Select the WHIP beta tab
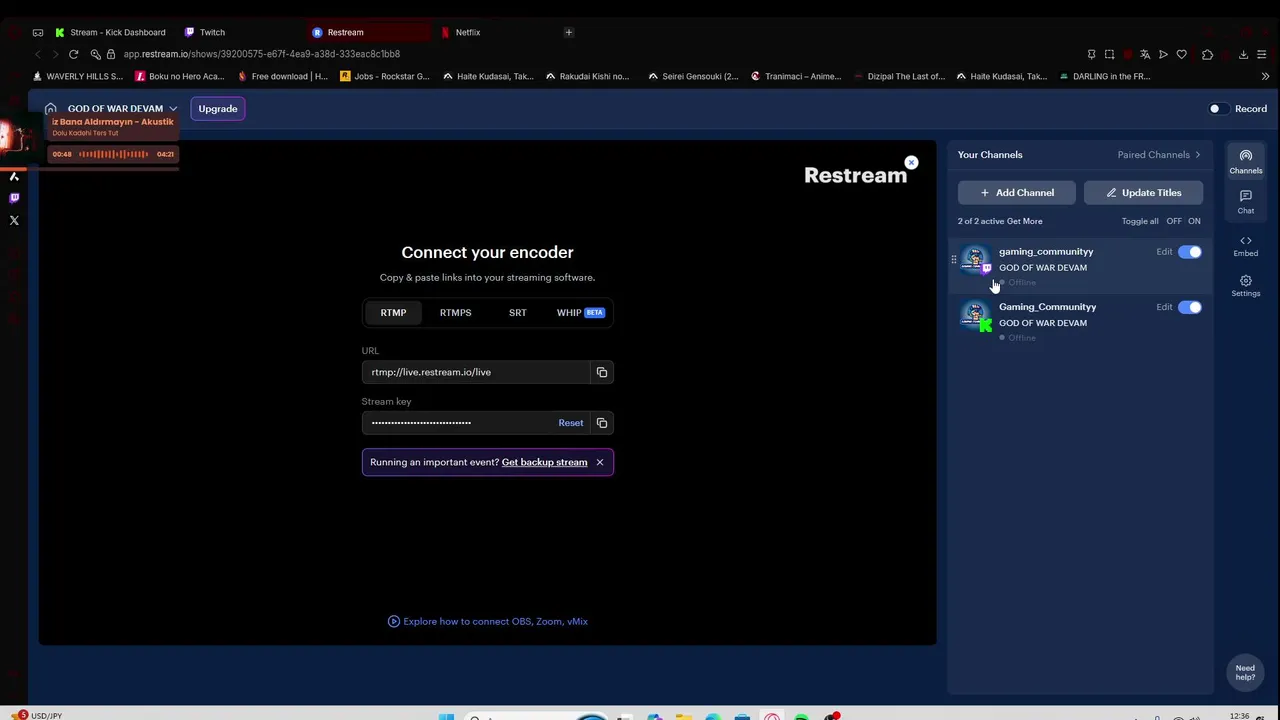This screenshot has width=1280, height=720. click(x=580, y=313)
